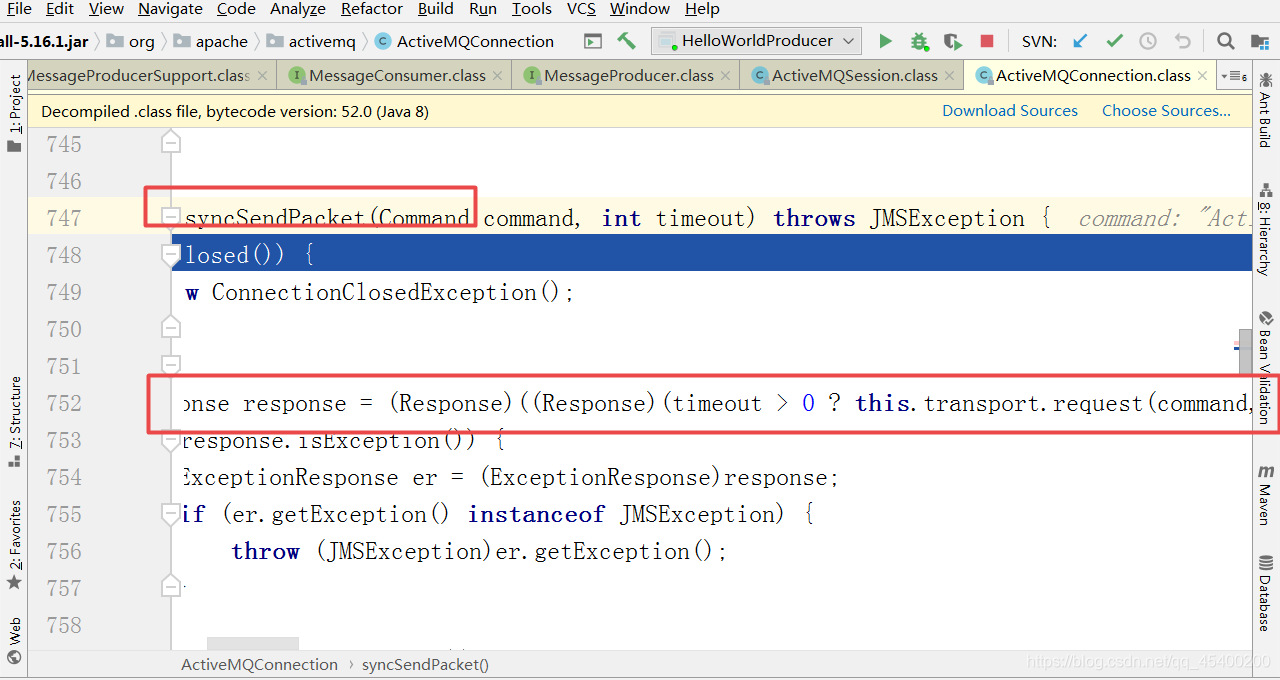Viewport: 1280px width, 680px height.
Task: Click ActiveMQConnection in navigation bar
Action: 465,41
